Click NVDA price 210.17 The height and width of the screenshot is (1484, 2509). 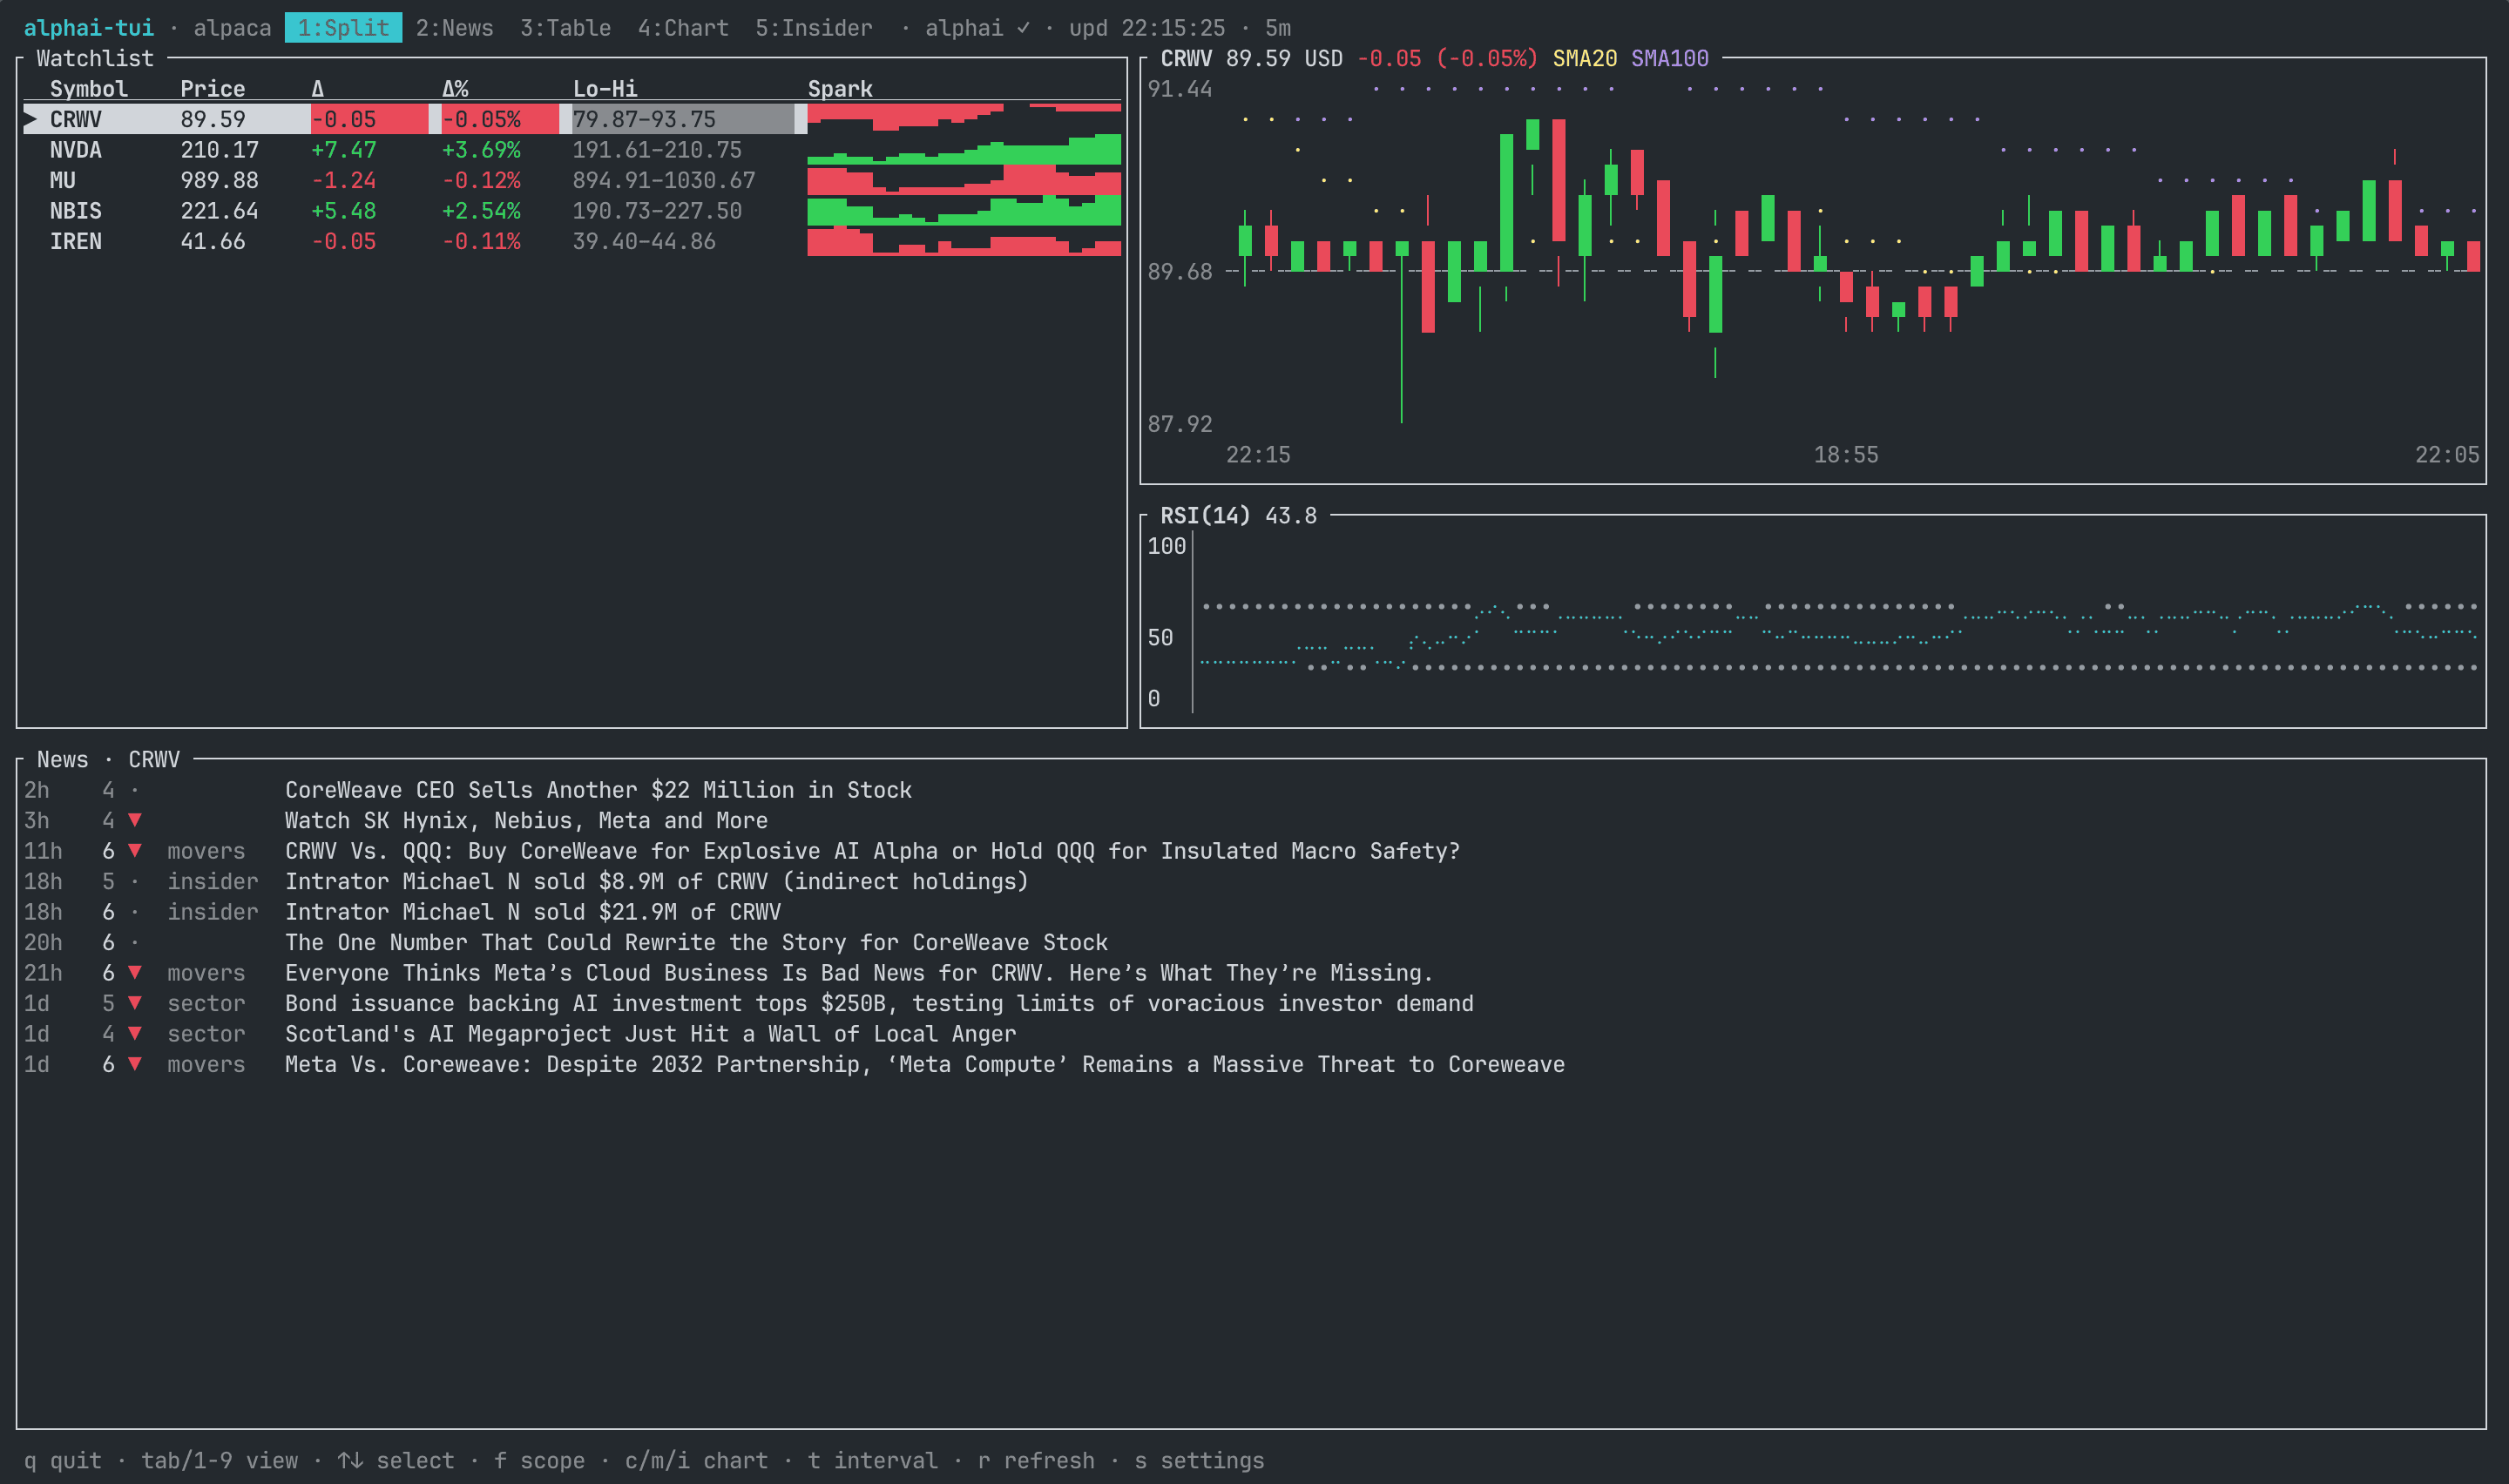[x=219, y=150]
